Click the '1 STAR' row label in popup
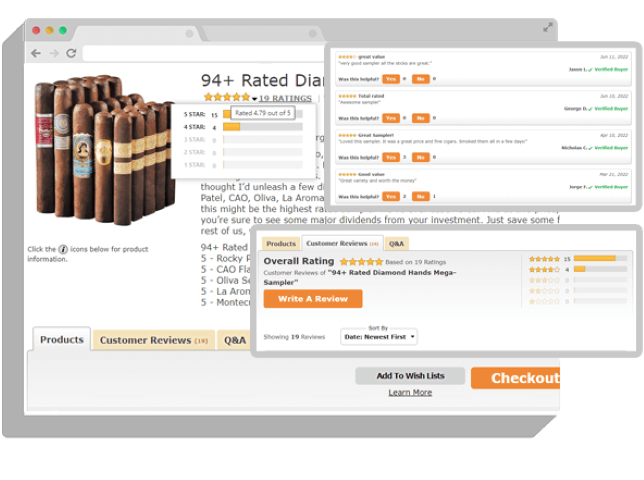644x480 pixels. [x=194, y=165]
